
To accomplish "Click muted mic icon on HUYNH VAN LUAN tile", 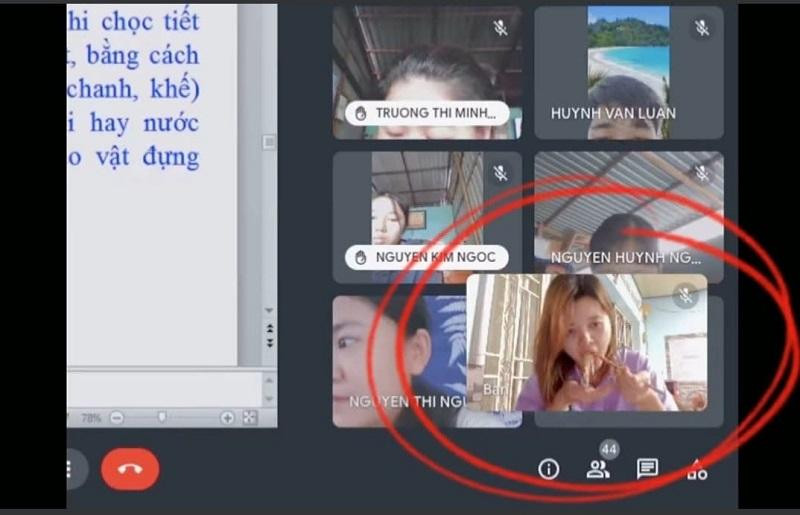I will [x=702, y=28].
